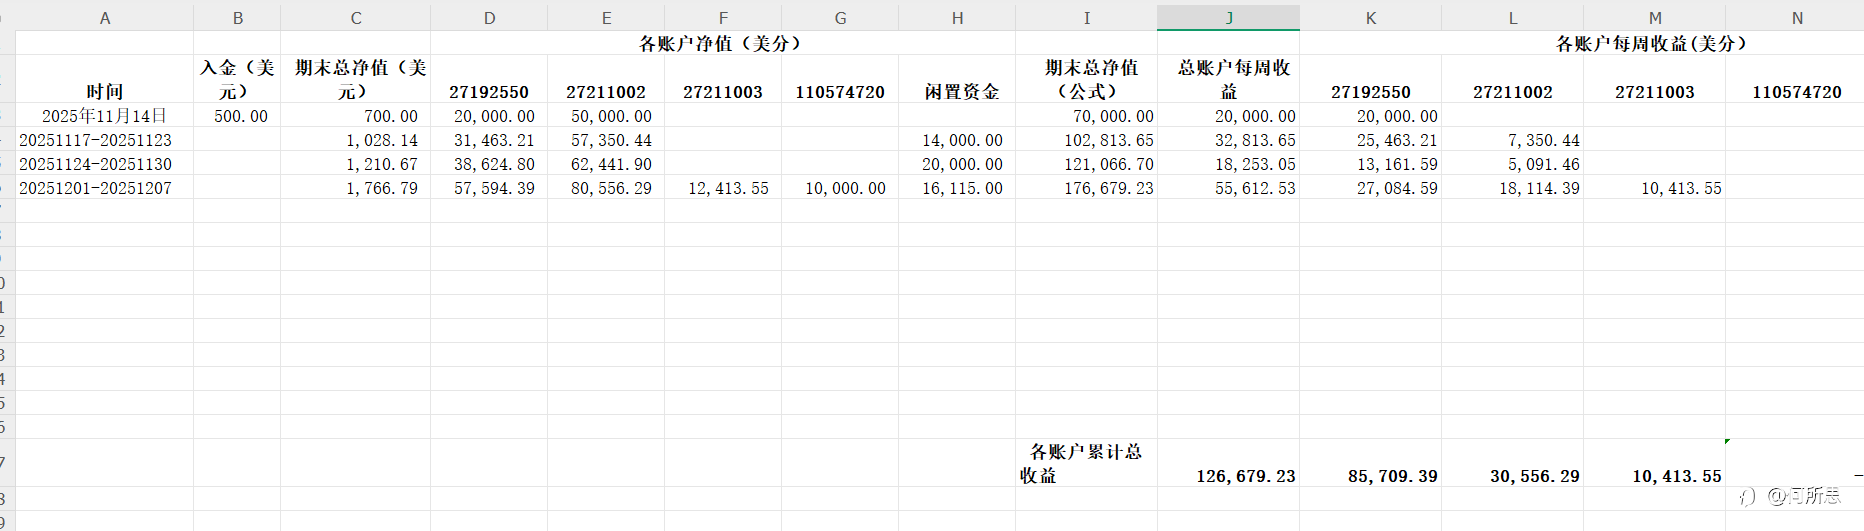Click the cell showing 5,091.46
This screenshot has height=531, width=1864.
coord(1513,163)
